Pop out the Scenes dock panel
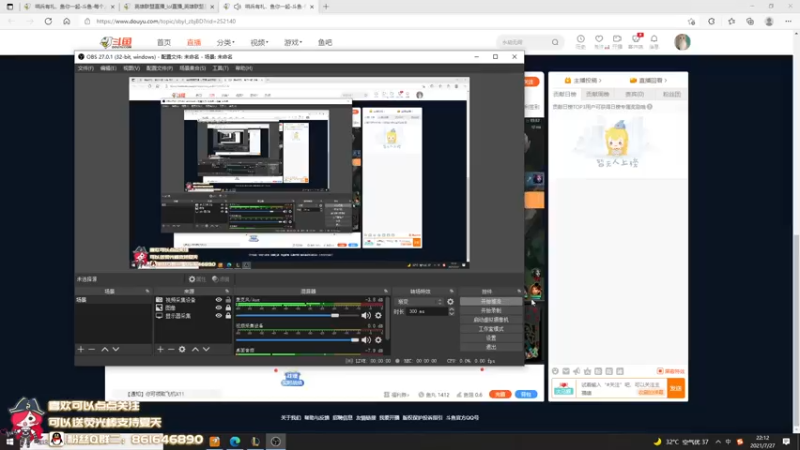Image resolution: width=800 pixels, height=450 pixels. [147, 291]
